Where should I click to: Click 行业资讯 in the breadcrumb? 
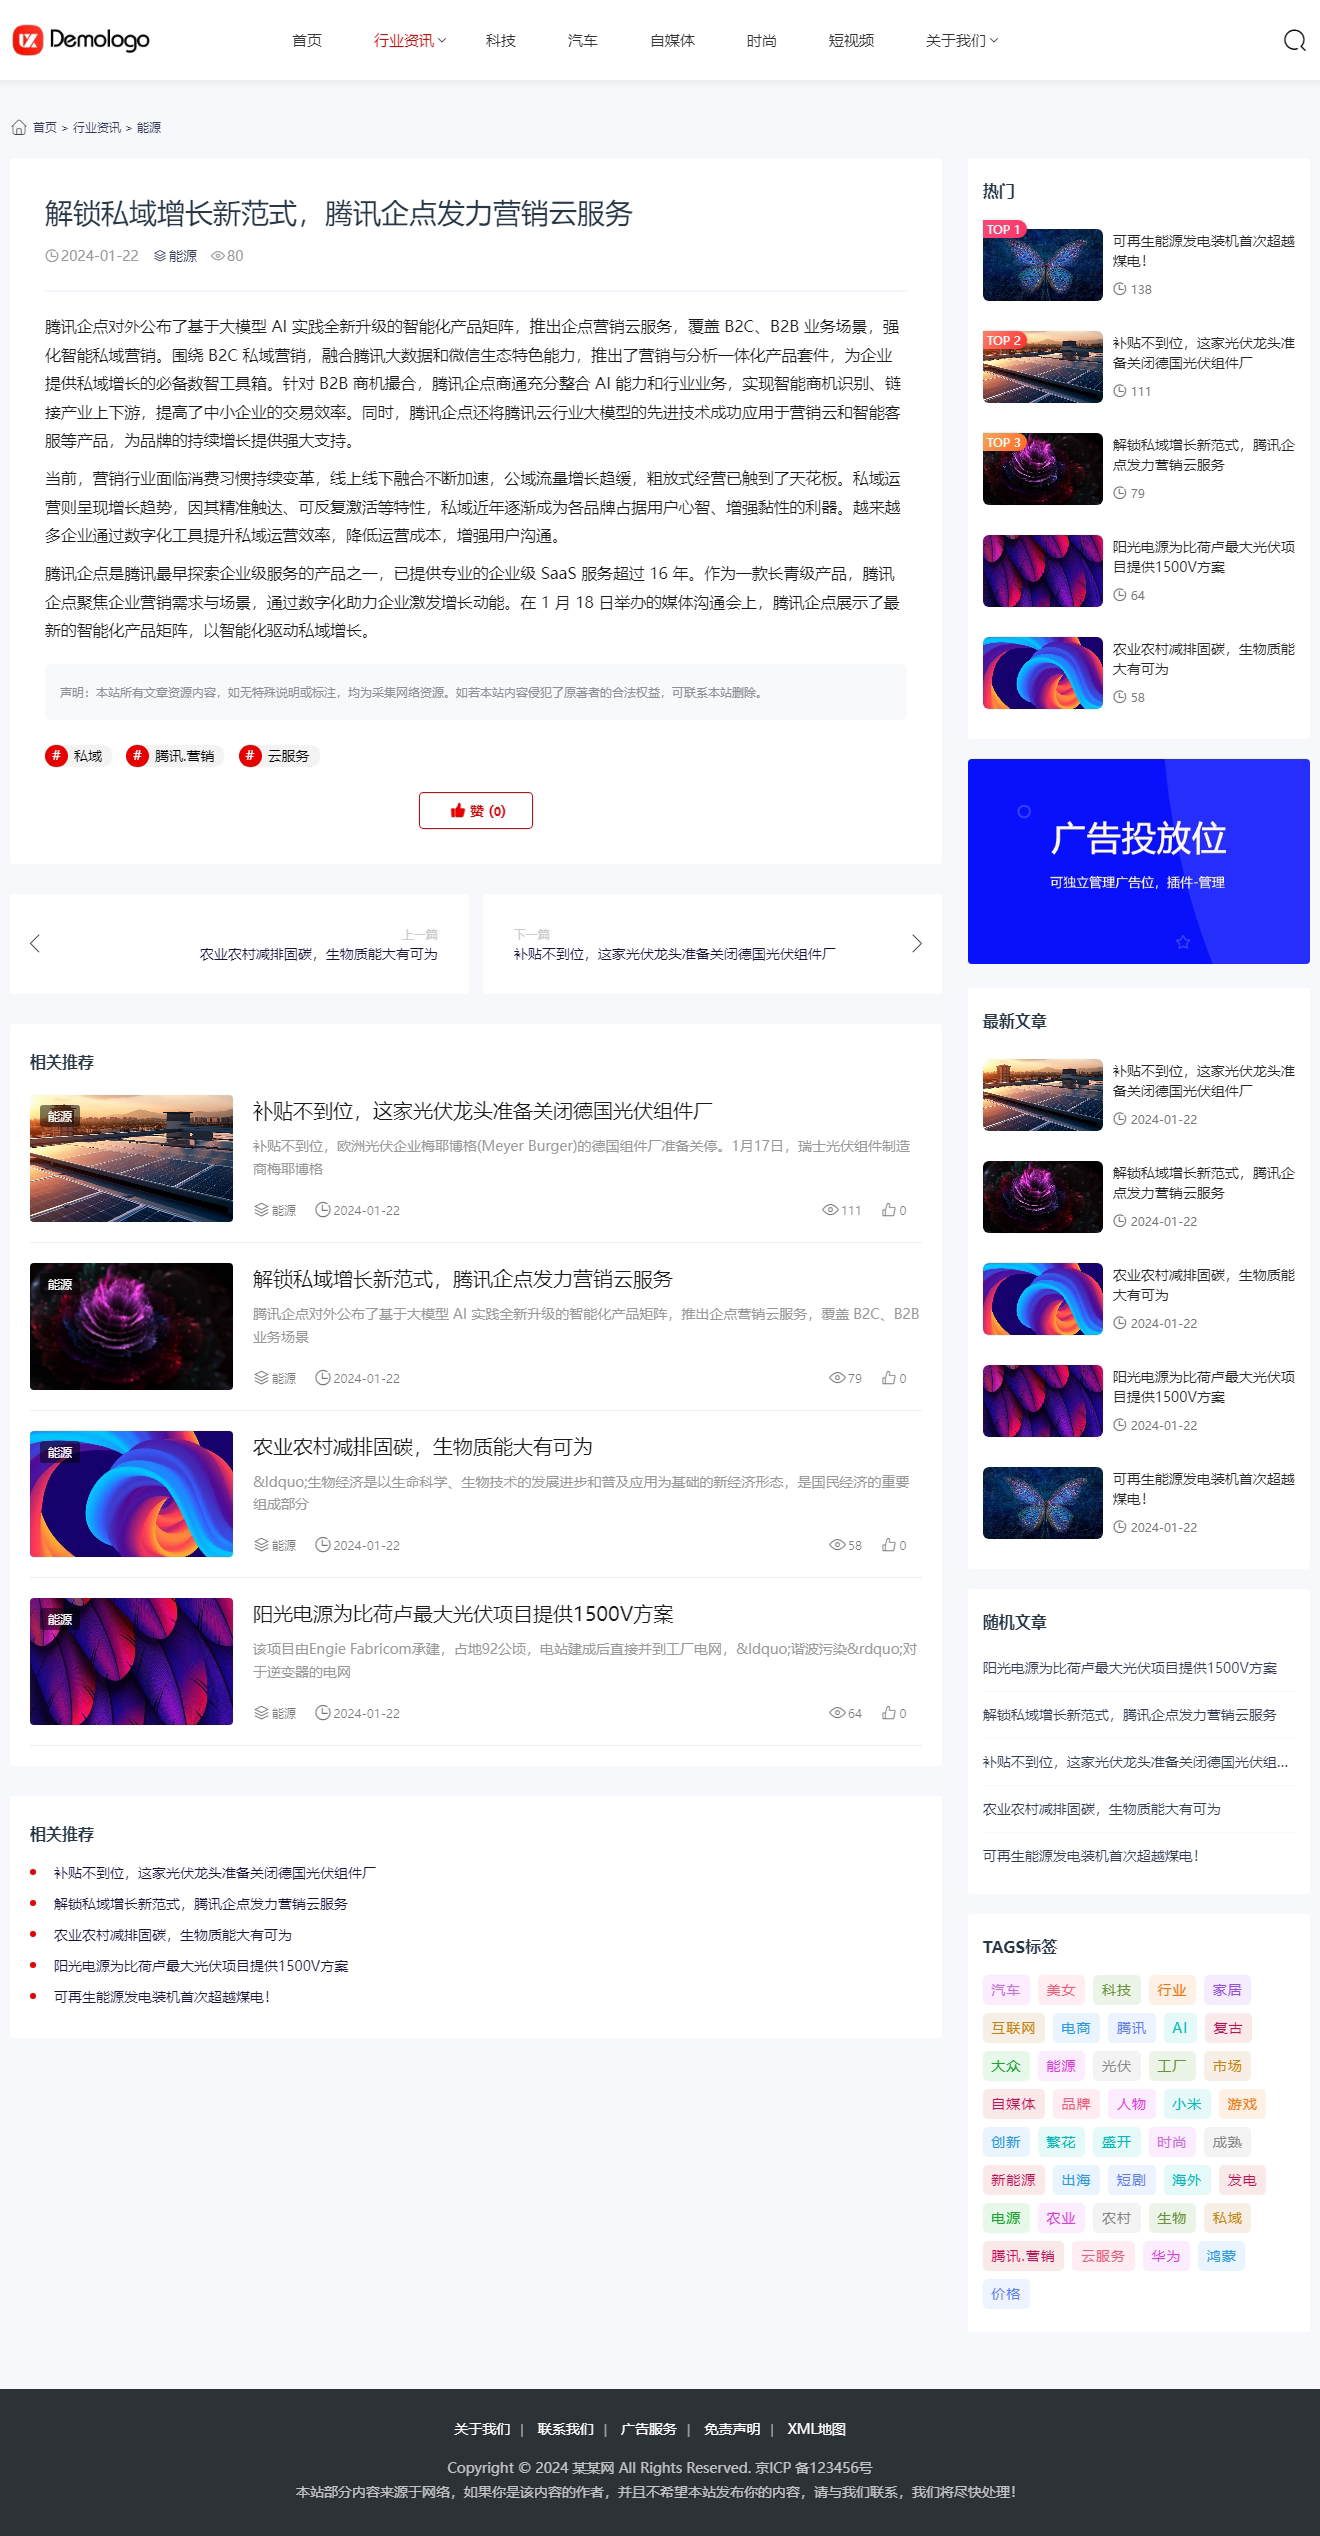[97, 127]
